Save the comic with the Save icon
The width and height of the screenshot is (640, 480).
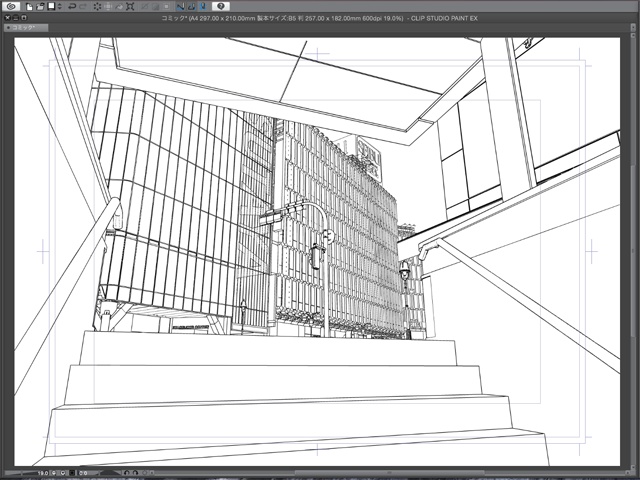click(x=51, y=6)
